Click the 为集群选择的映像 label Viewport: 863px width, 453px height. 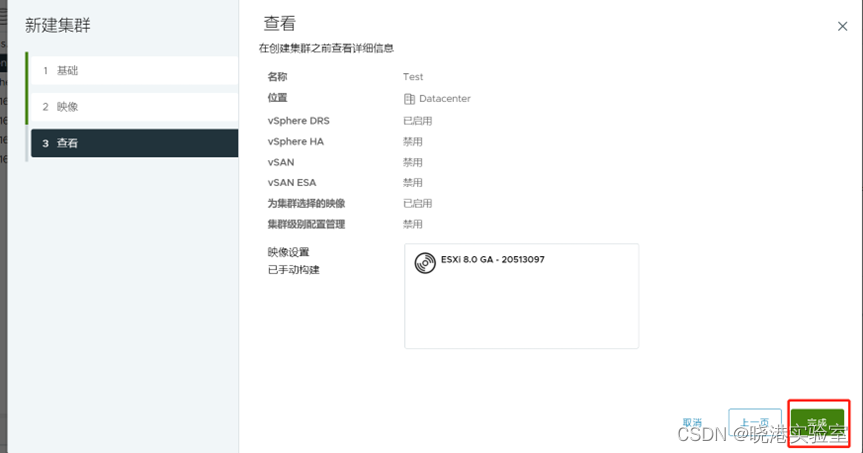tap(306, 204)
